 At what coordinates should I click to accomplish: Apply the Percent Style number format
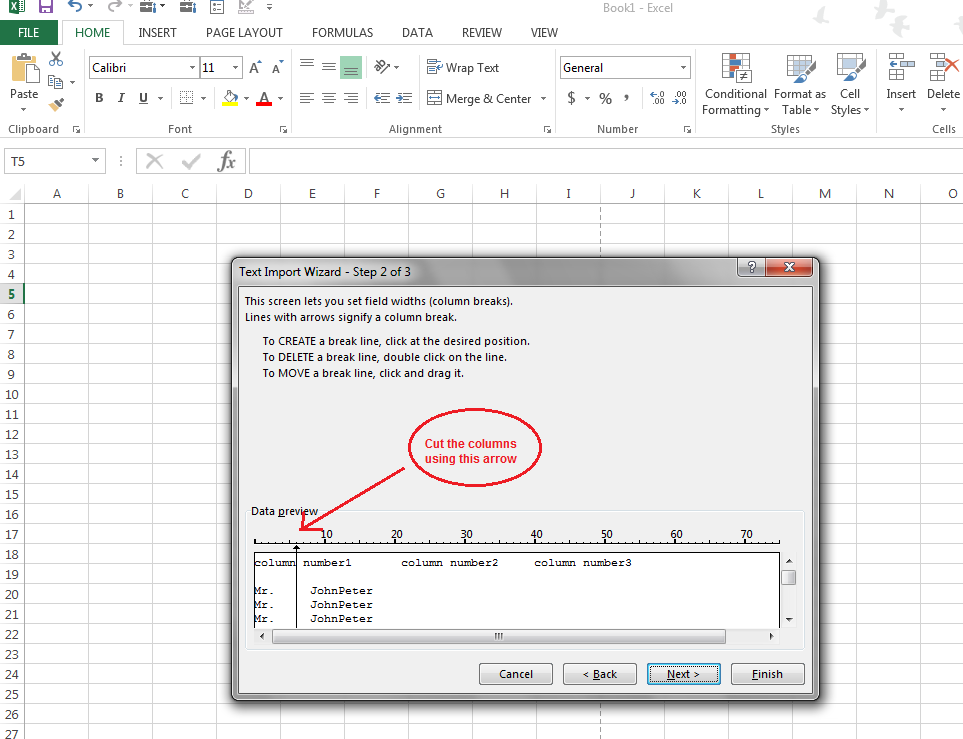pos(604,98)
